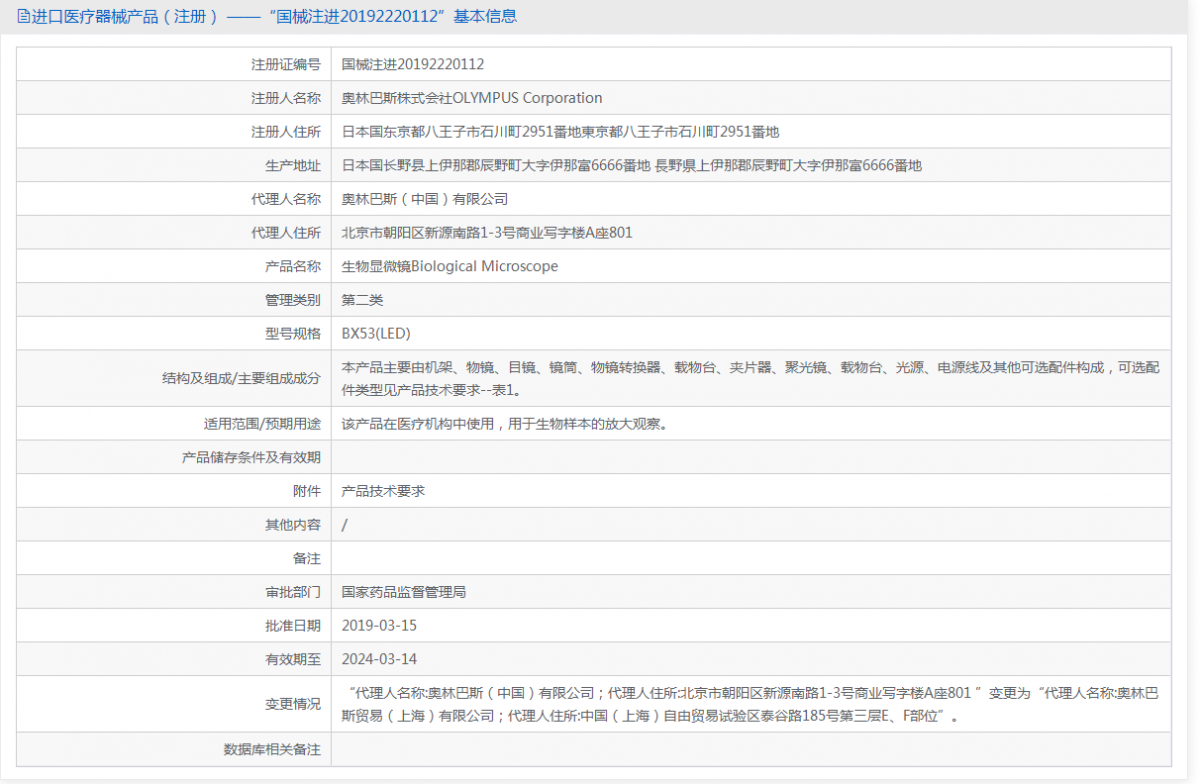This screenshot has width=1200, height=784.
Task: Select the 适用范围/预期用途 label
Action: 262,423
